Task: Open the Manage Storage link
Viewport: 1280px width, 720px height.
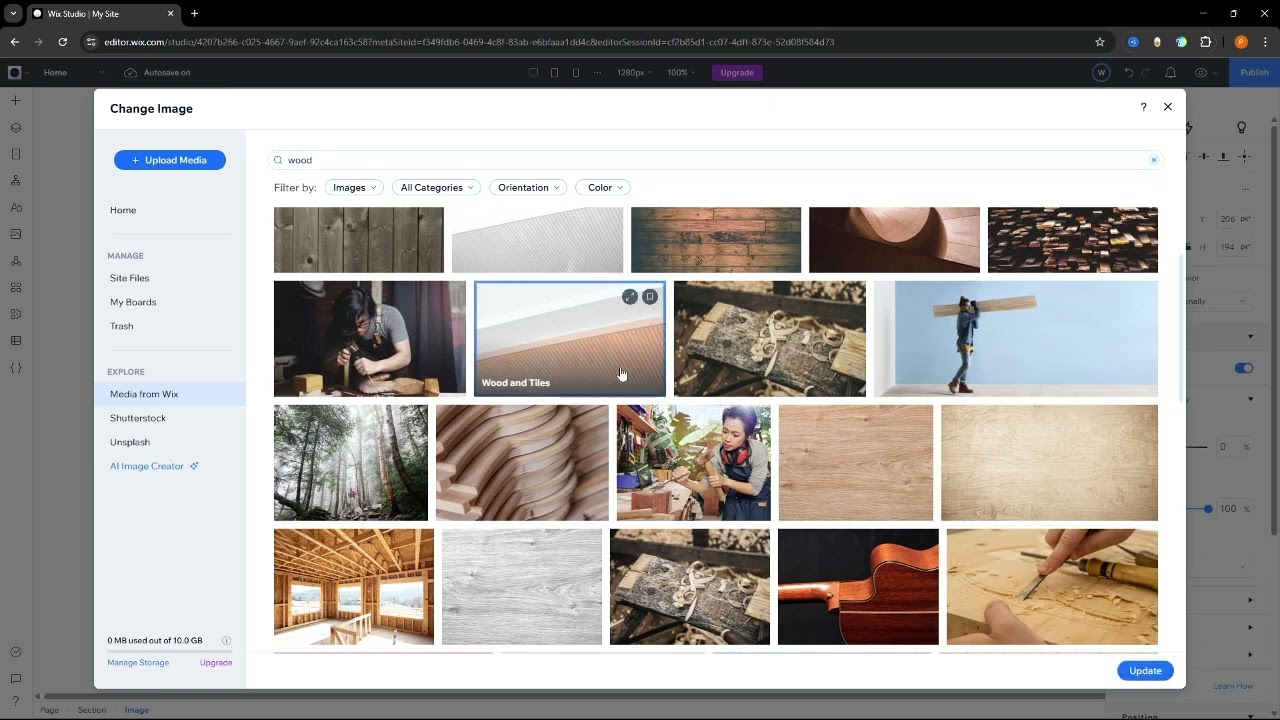Action: click(x=138, y=662)
